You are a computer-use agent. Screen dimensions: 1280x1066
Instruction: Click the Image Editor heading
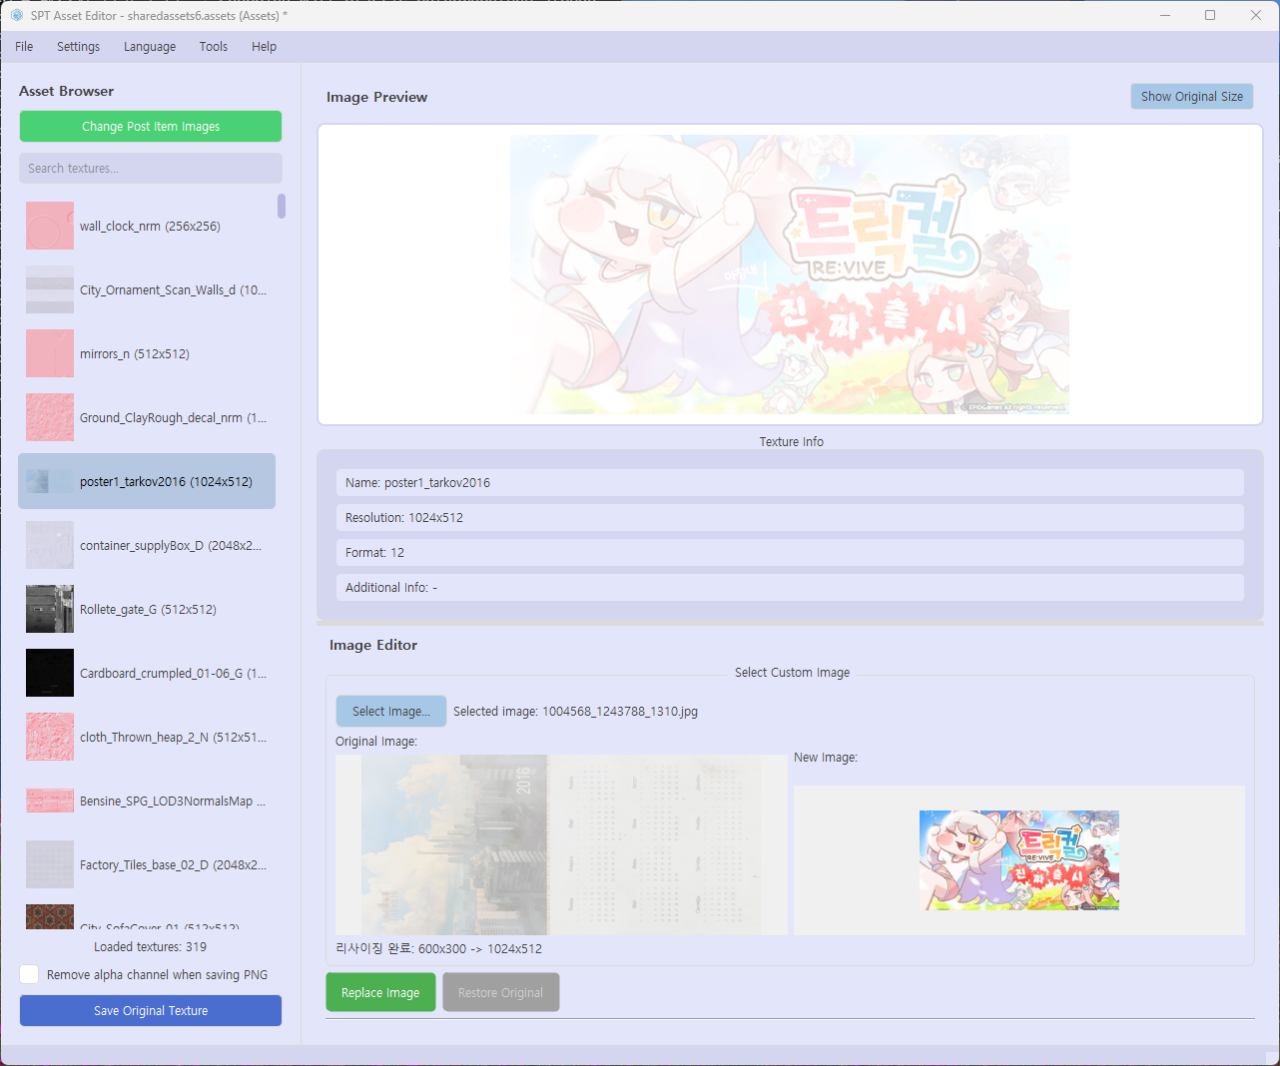(x=373, y=645)
